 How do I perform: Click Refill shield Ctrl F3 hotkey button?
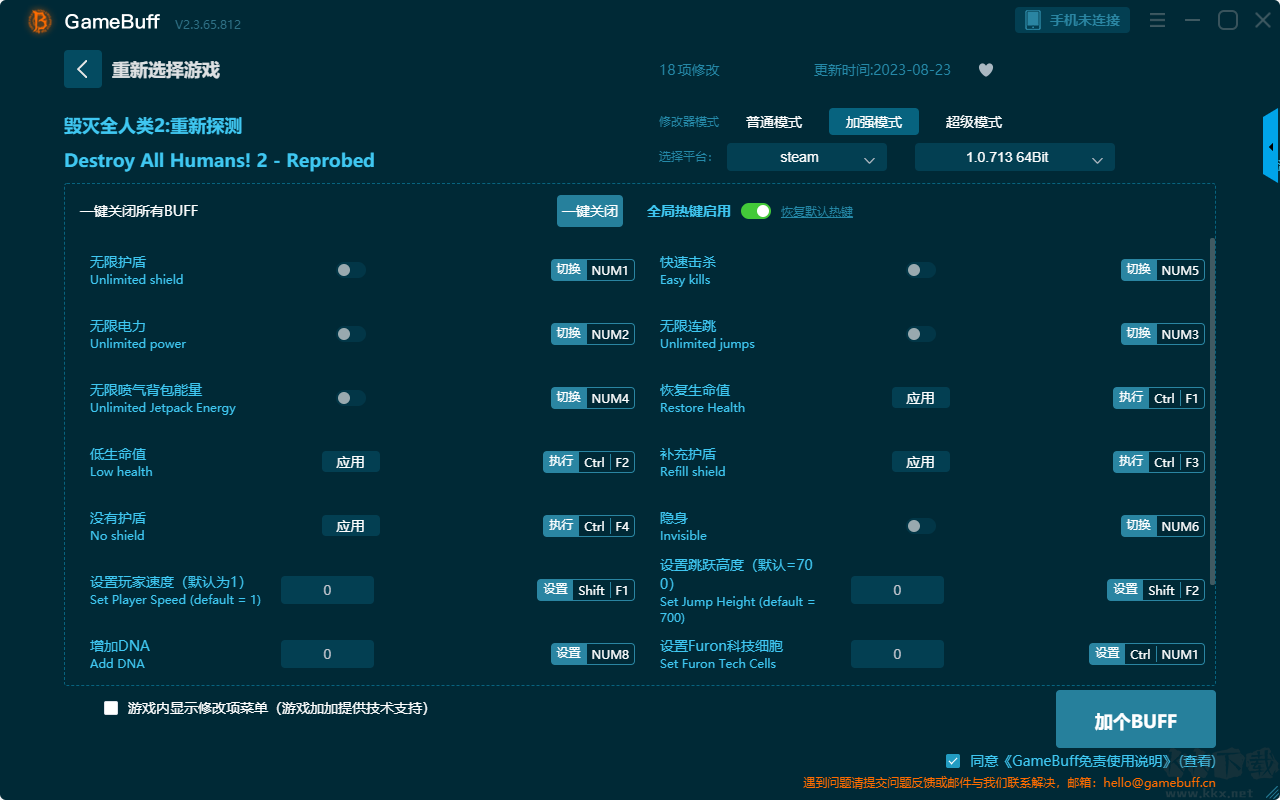(x=1159, y=462)
